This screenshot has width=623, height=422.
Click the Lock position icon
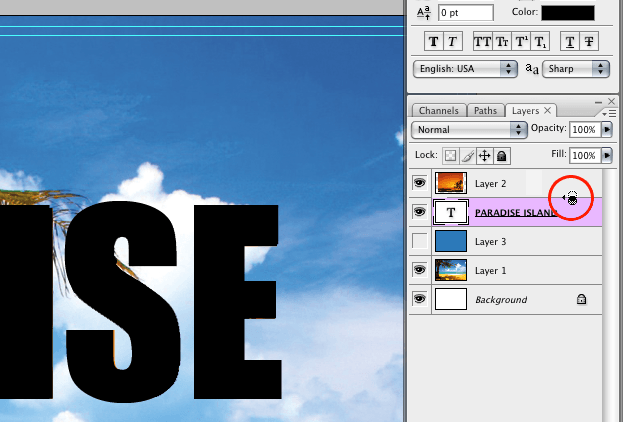coord(484,156)
